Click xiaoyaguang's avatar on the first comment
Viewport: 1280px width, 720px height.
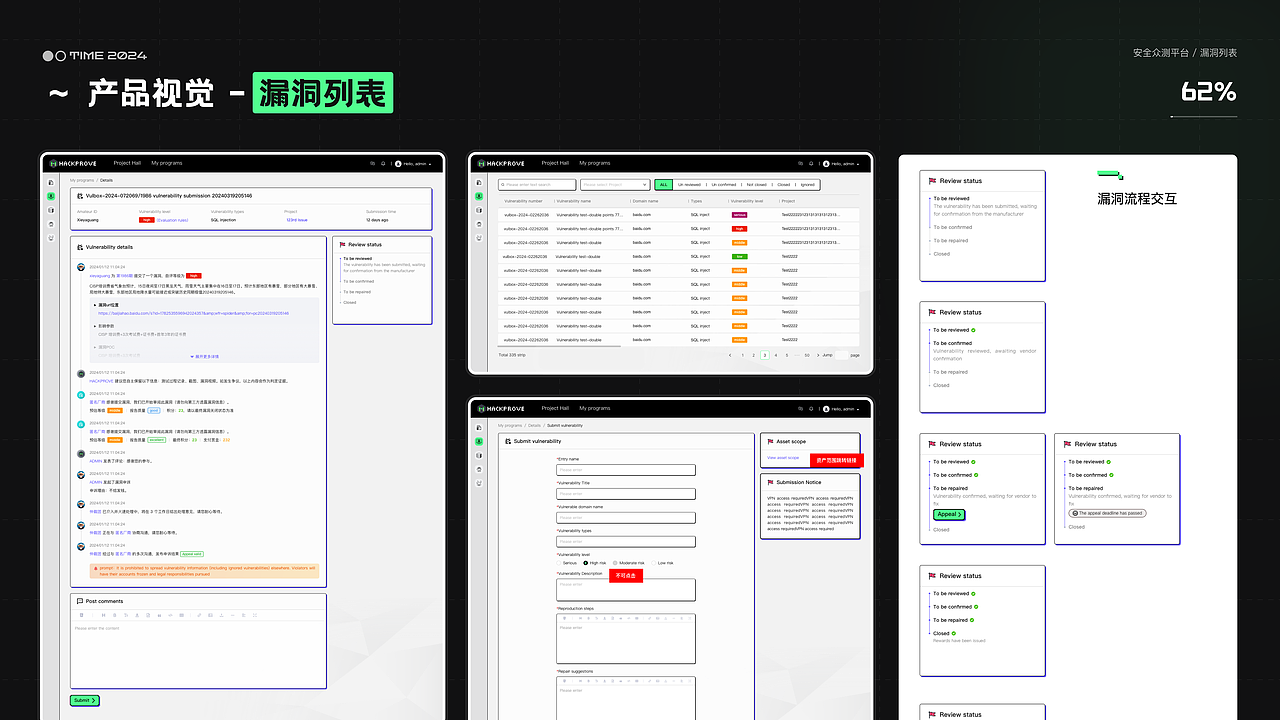81,267
